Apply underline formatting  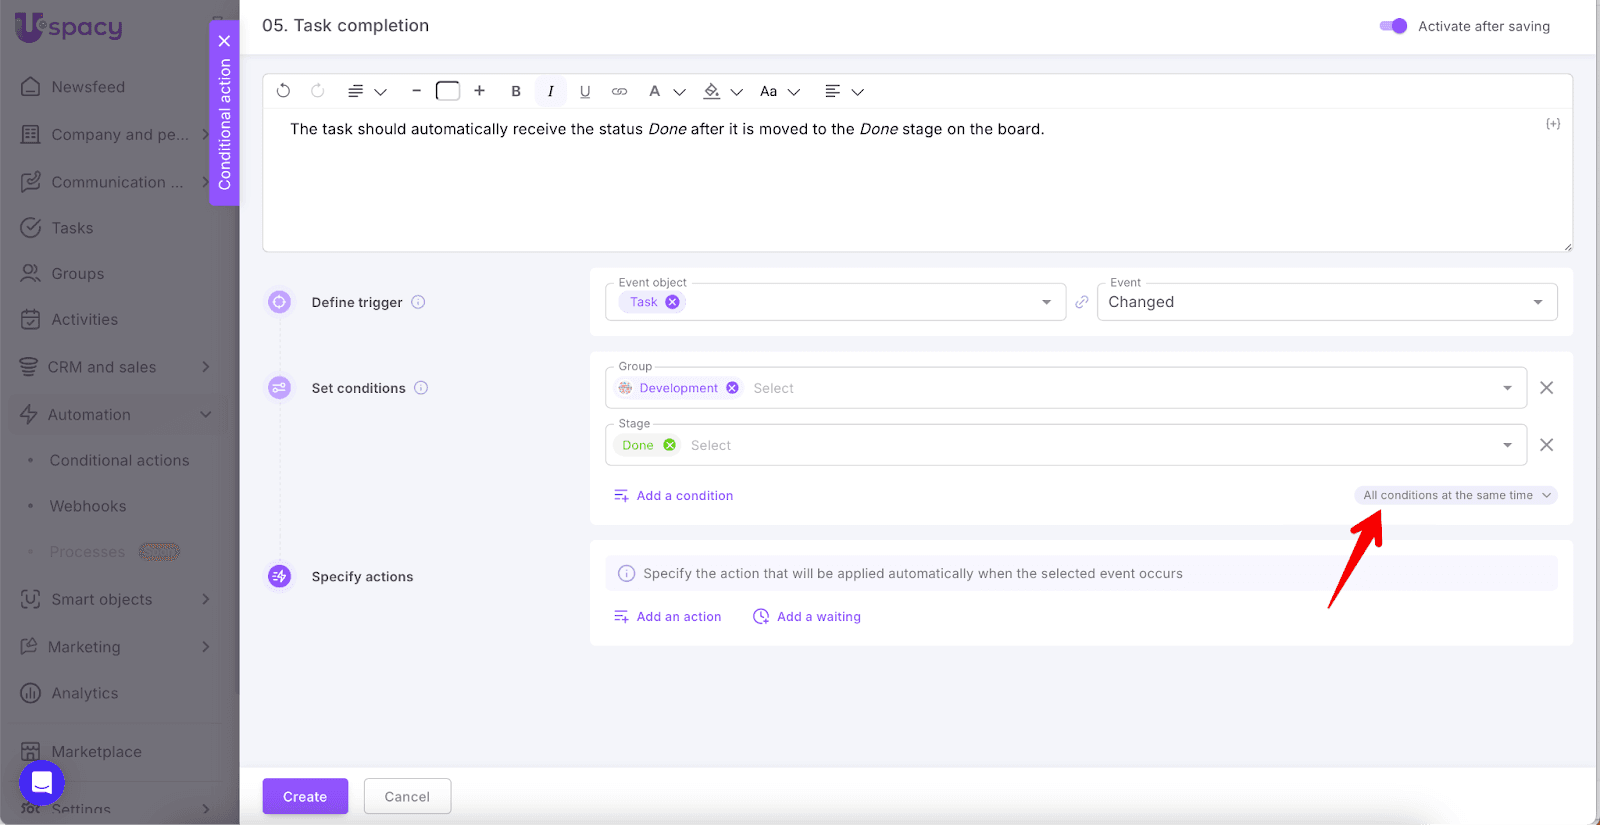tap(585, 91)
